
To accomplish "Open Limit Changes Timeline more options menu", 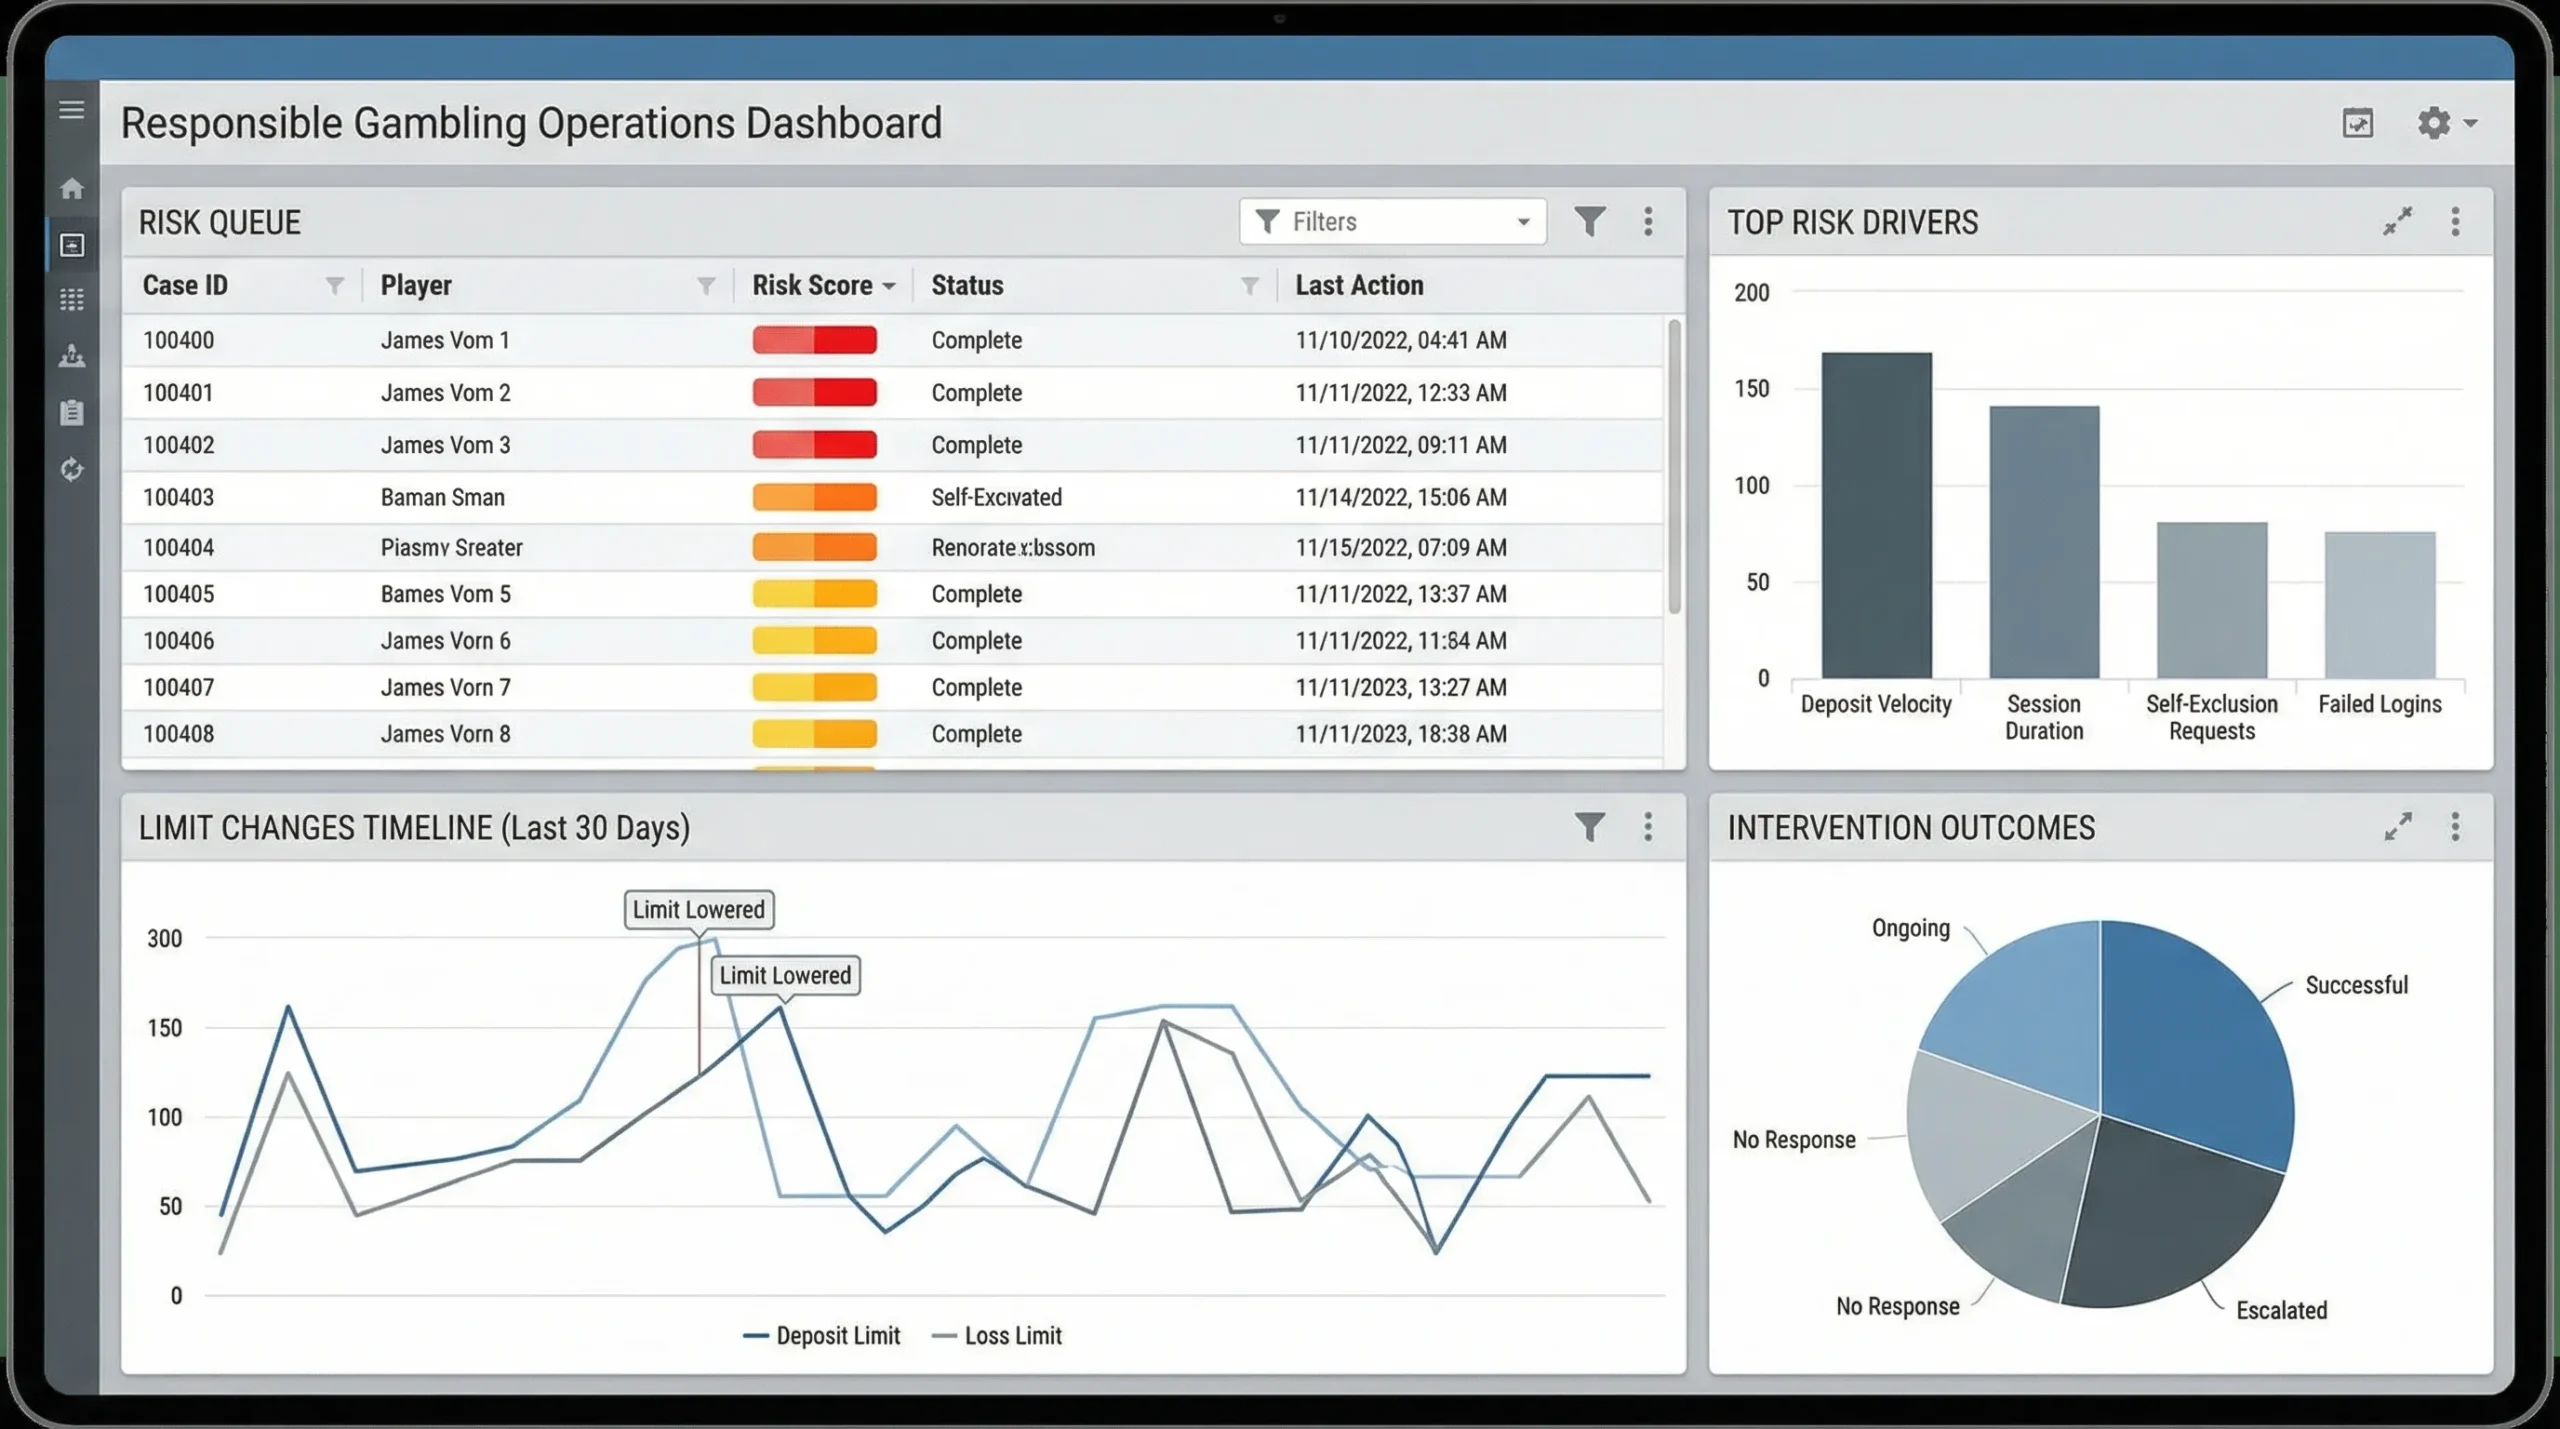I will click(1648, 827).
